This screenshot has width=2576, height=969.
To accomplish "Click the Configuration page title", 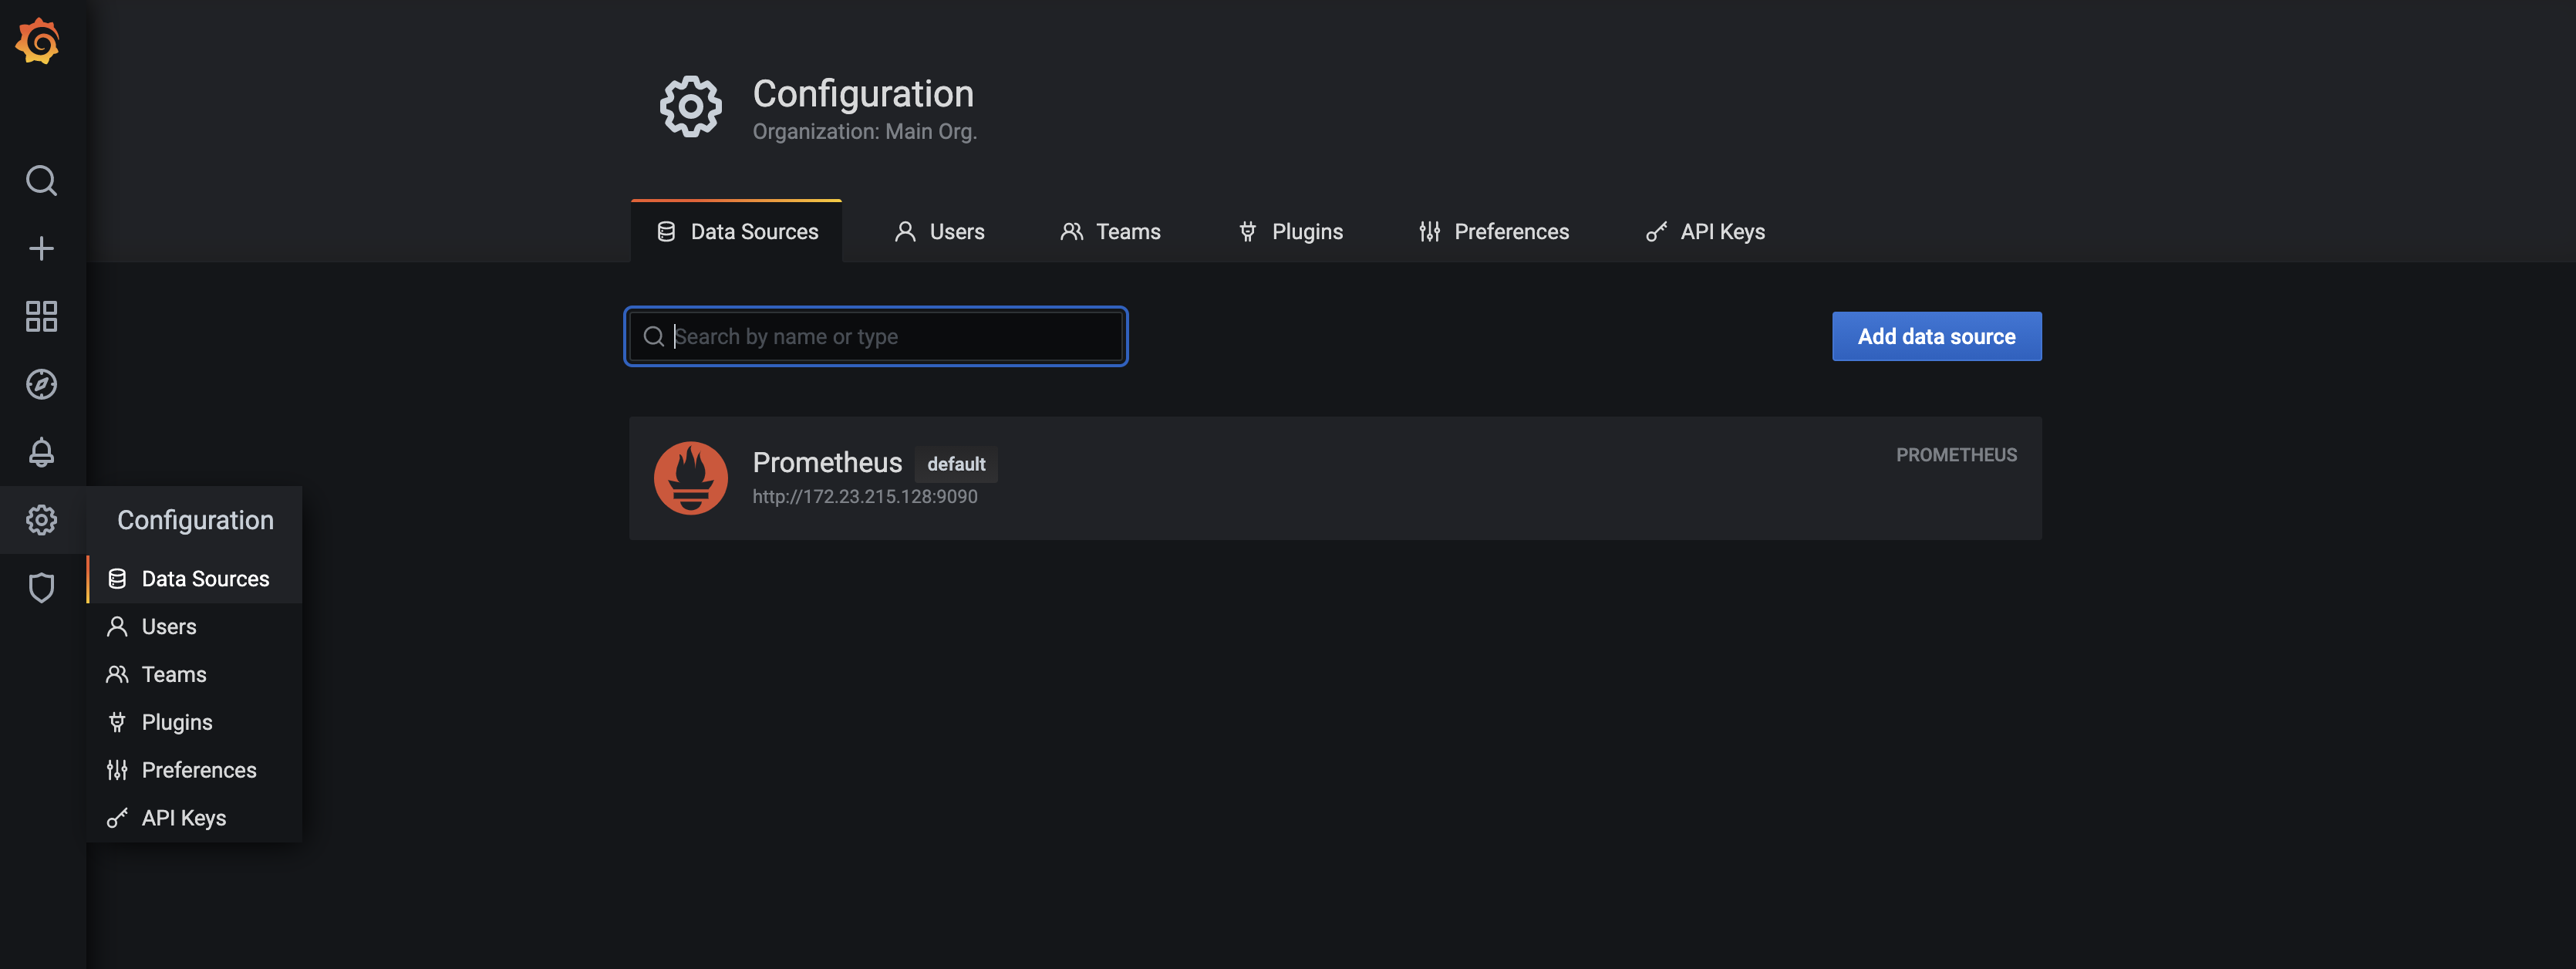I will click(x=863, y=94).
